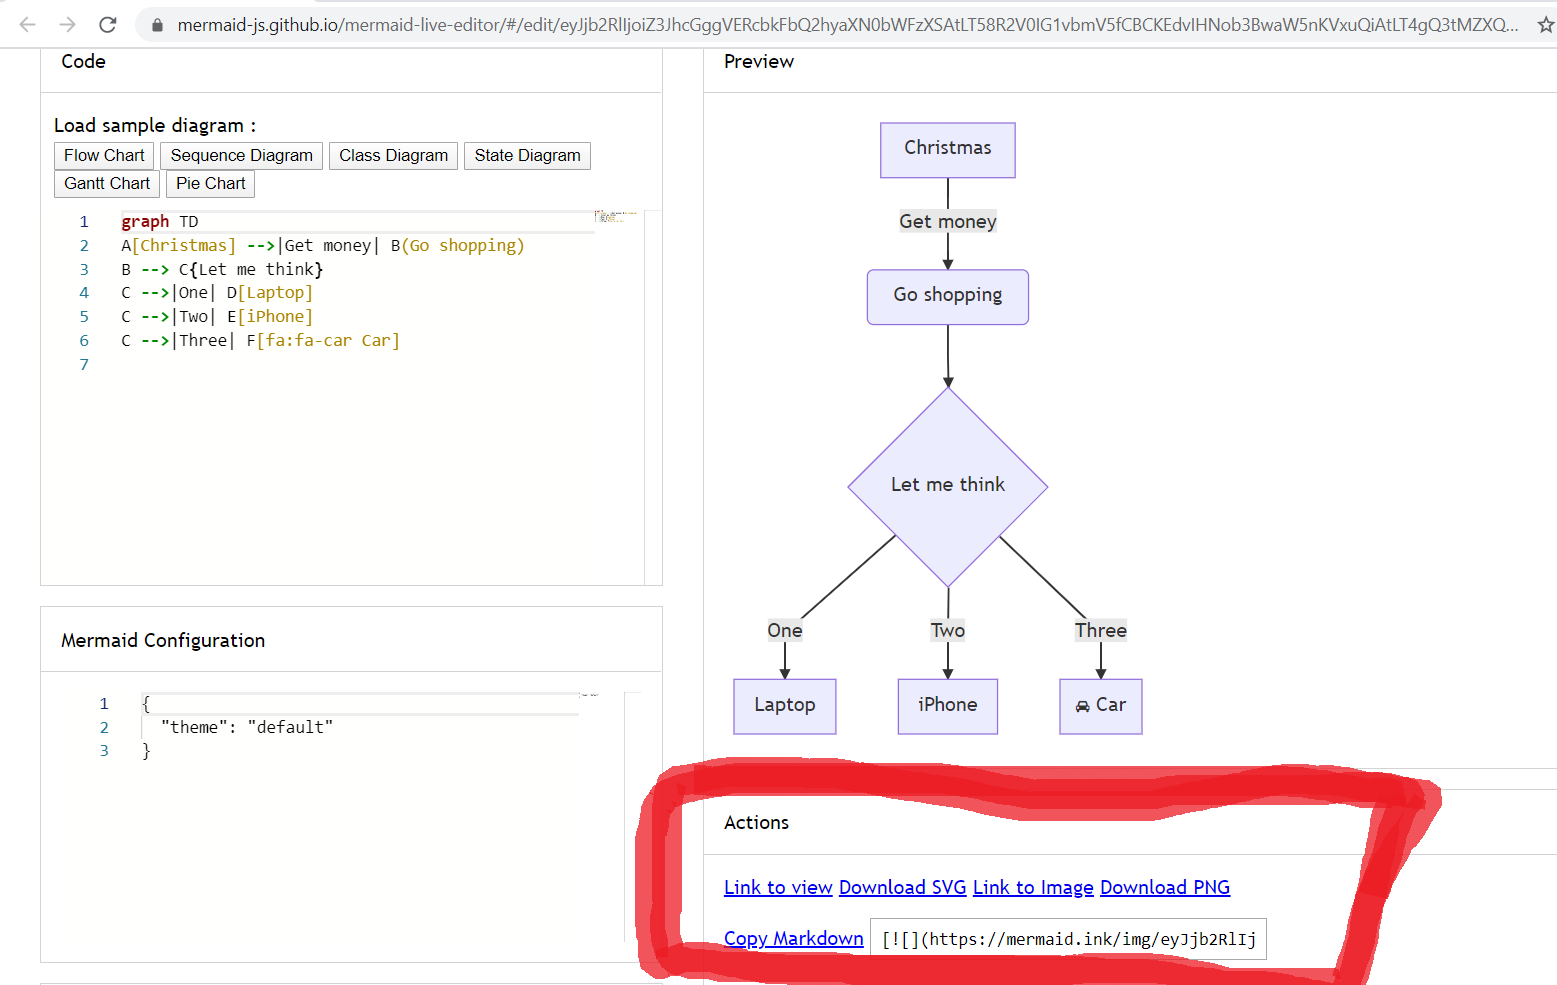Load the Sequence Diagram sample
This screenshot has width=1557, height=985.
tap(241, 156)
